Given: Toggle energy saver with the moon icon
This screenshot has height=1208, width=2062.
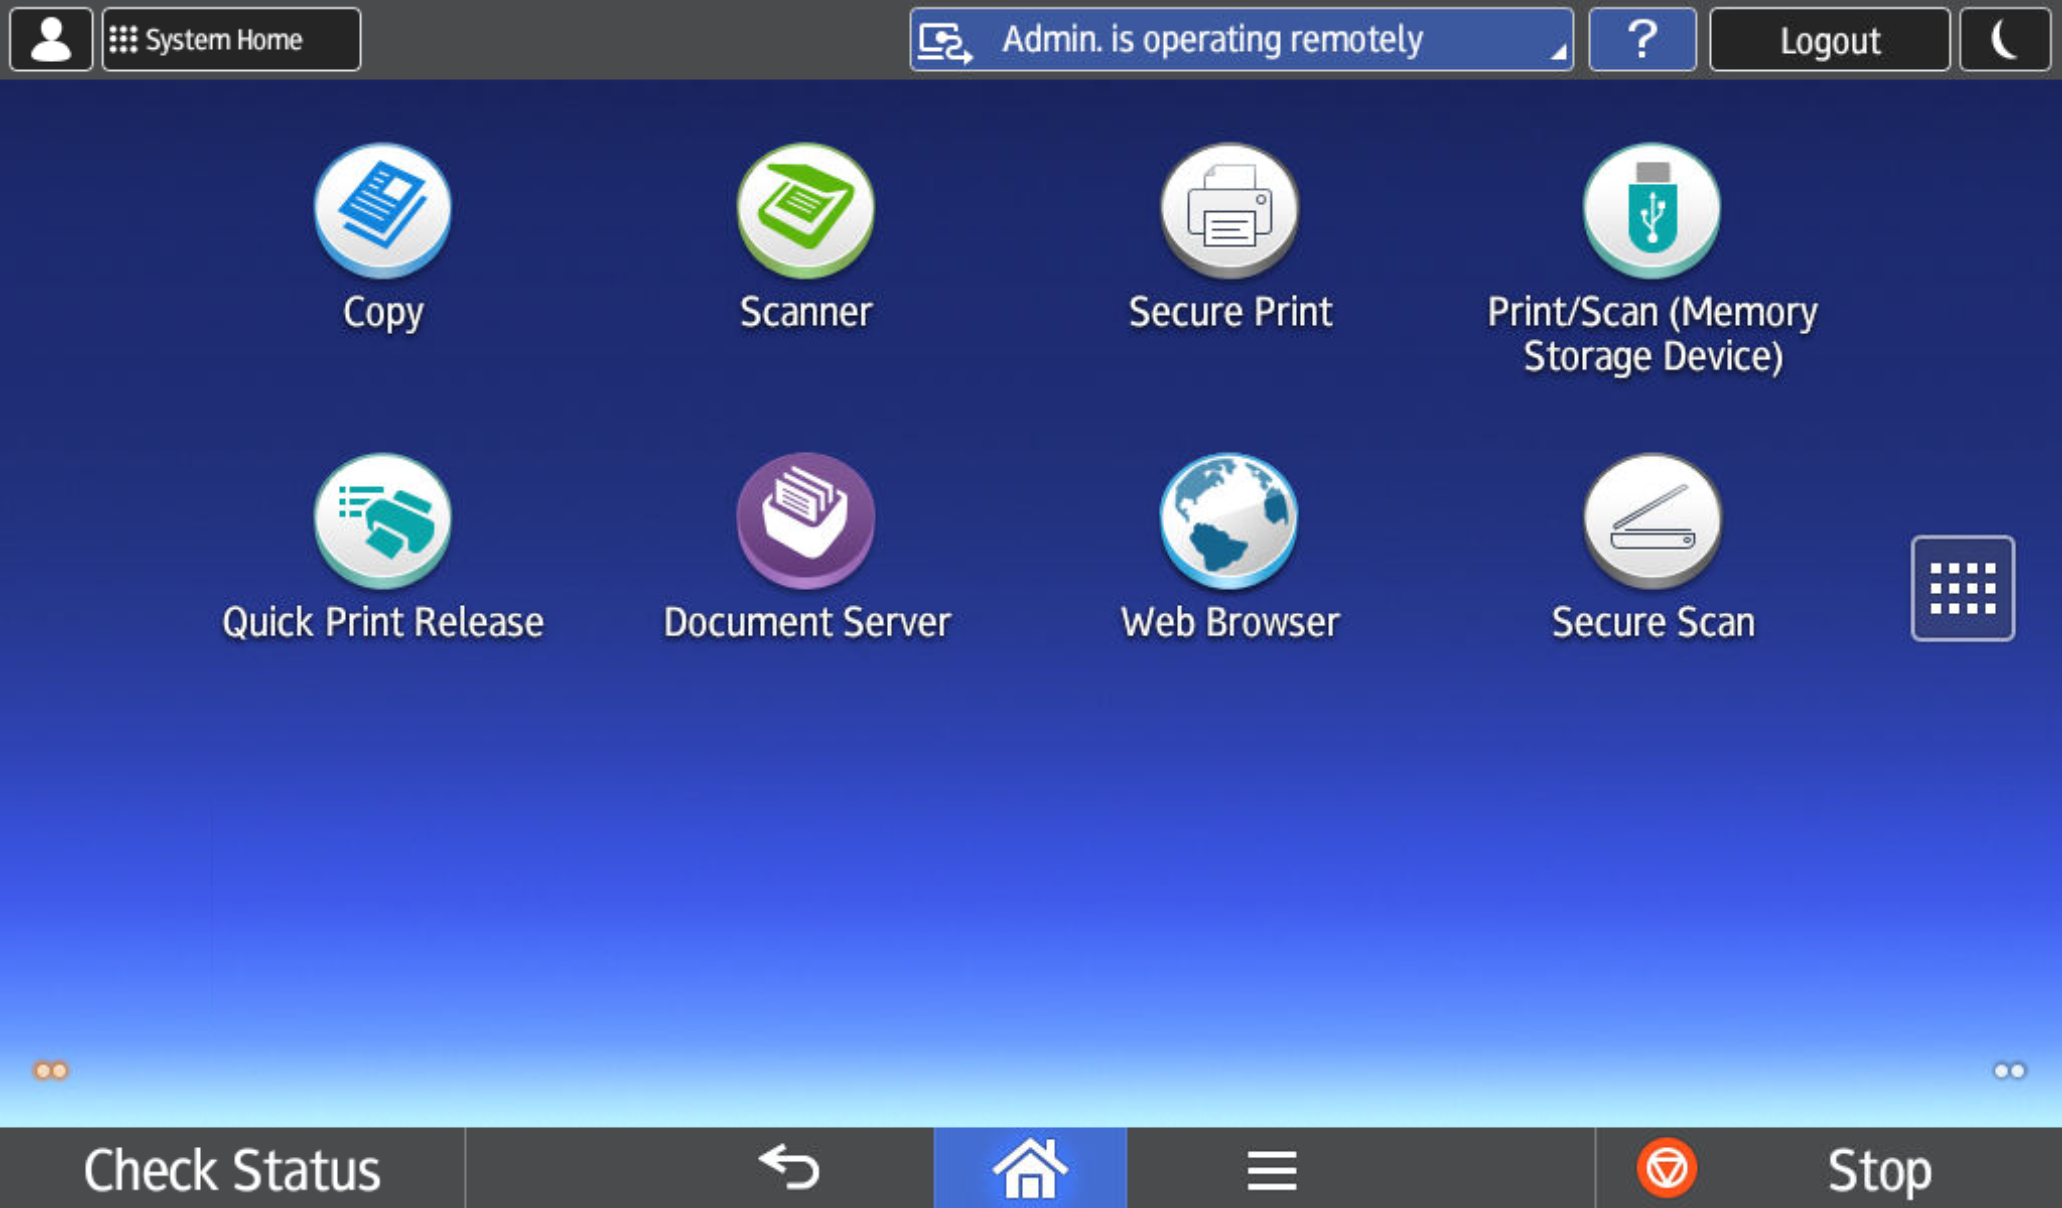Looking at the screenshot, I should [2005, 39].
